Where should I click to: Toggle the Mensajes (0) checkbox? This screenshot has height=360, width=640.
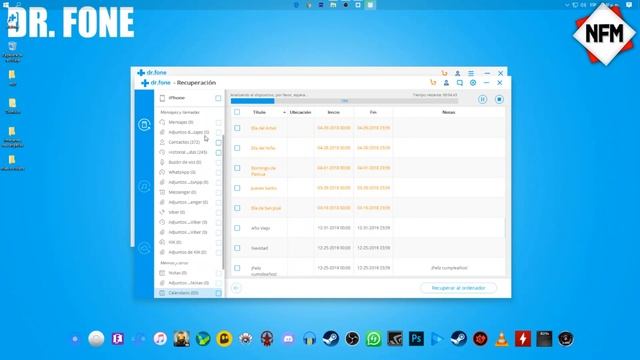click(218, 122)
